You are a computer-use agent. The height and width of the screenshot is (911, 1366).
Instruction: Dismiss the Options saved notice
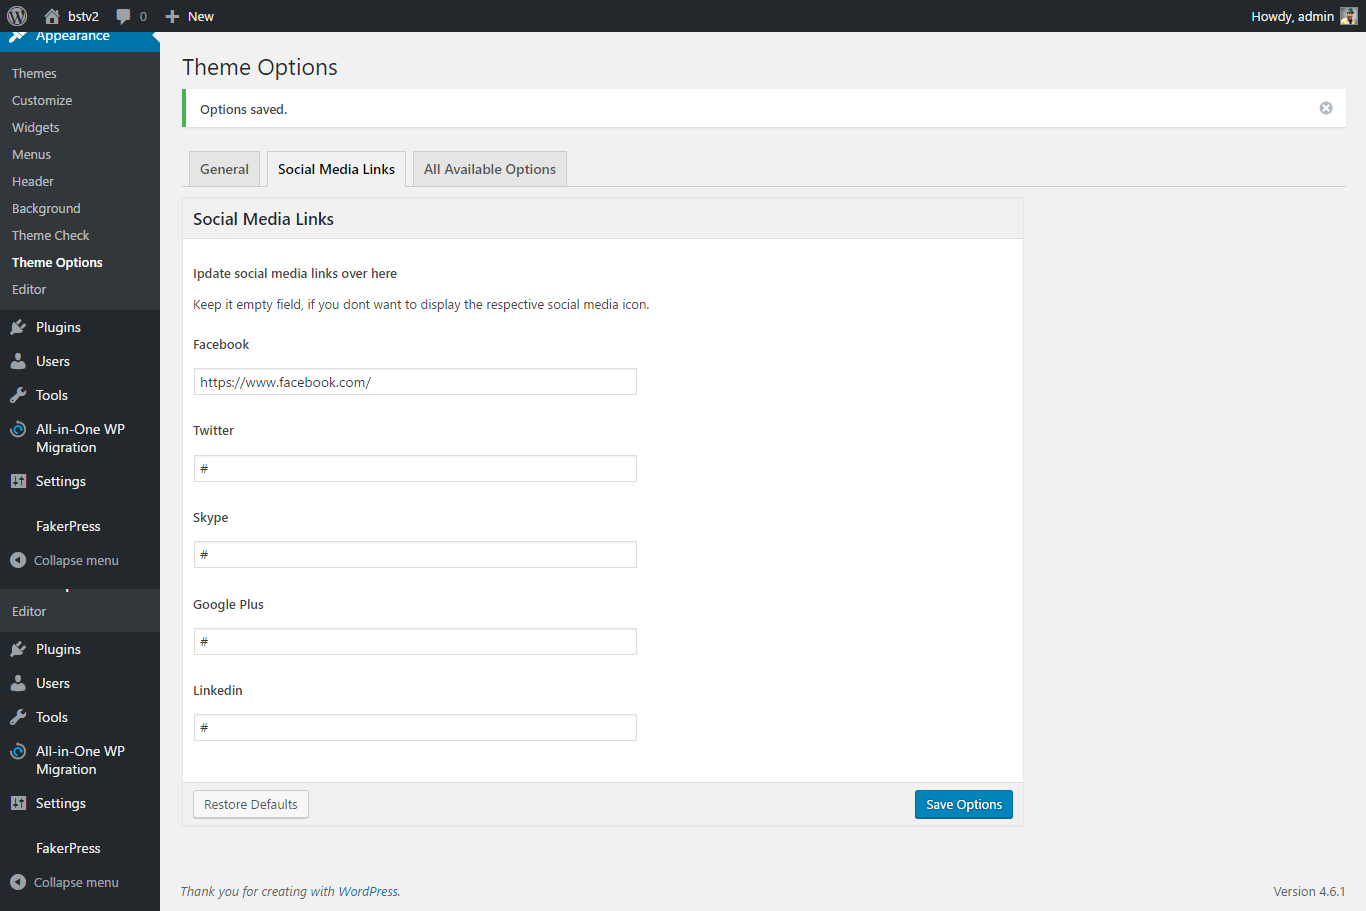1326,108
